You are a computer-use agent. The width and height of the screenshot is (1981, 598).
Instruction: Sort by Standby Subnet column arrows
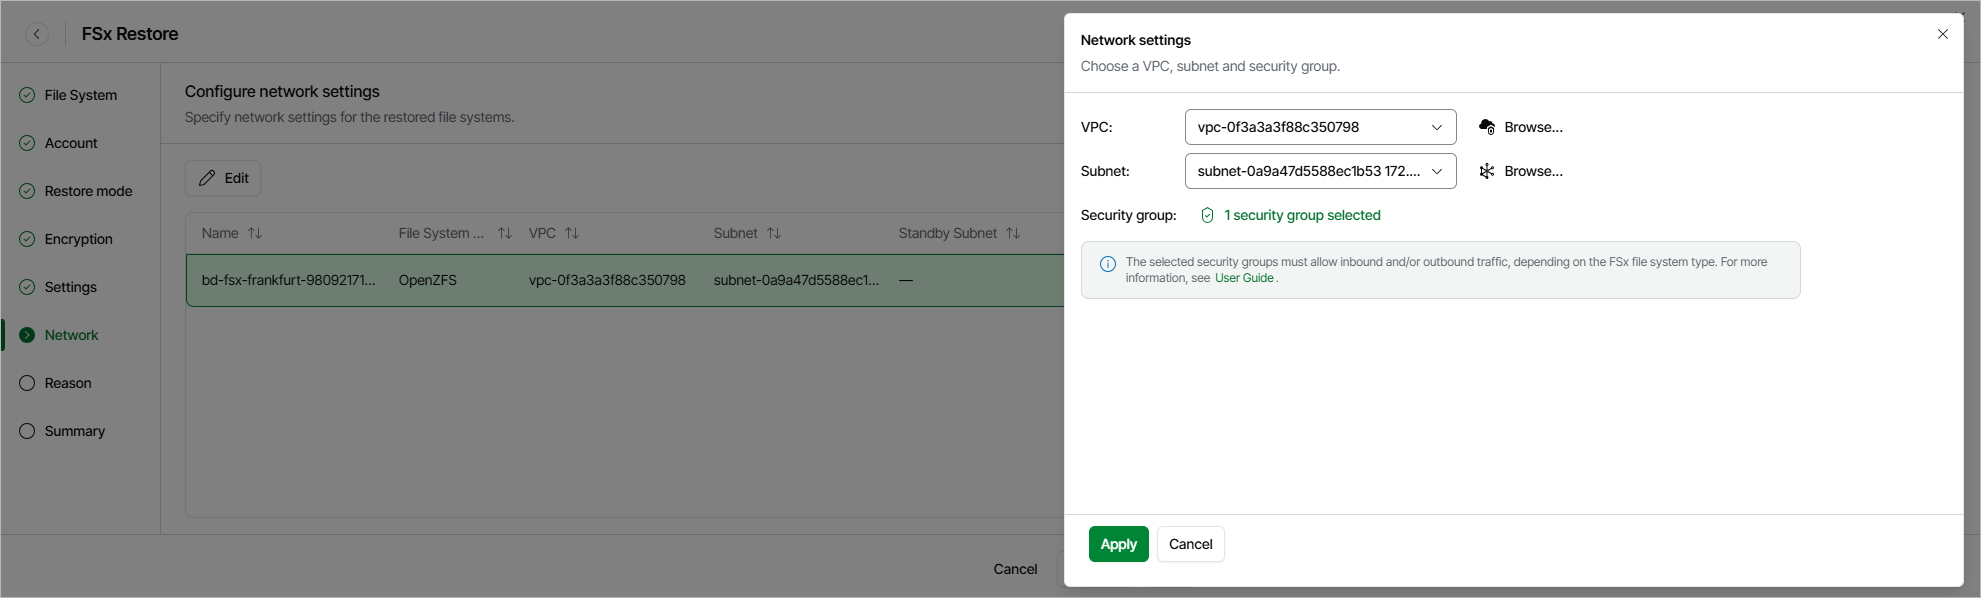1013,233
